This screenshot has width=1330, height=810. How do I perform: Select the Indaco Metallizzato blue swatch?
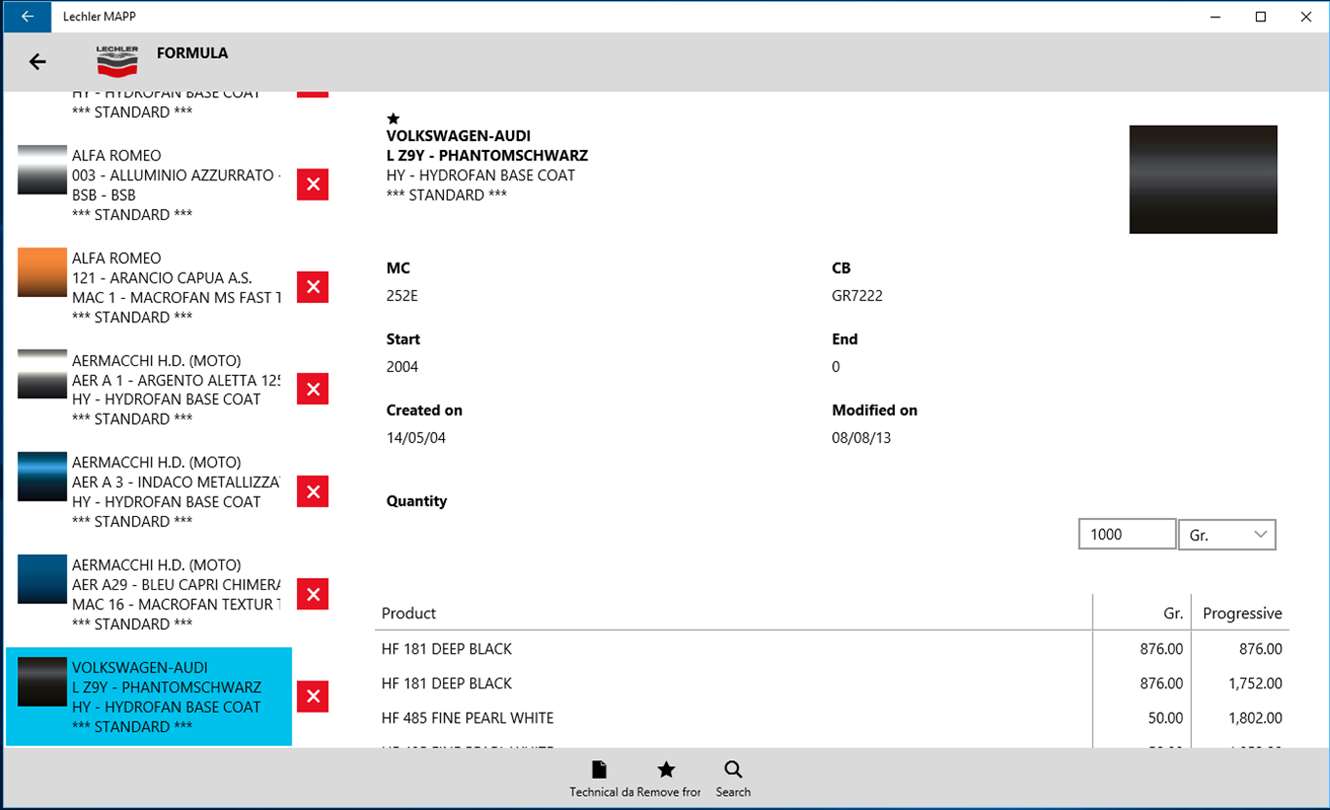42,477
